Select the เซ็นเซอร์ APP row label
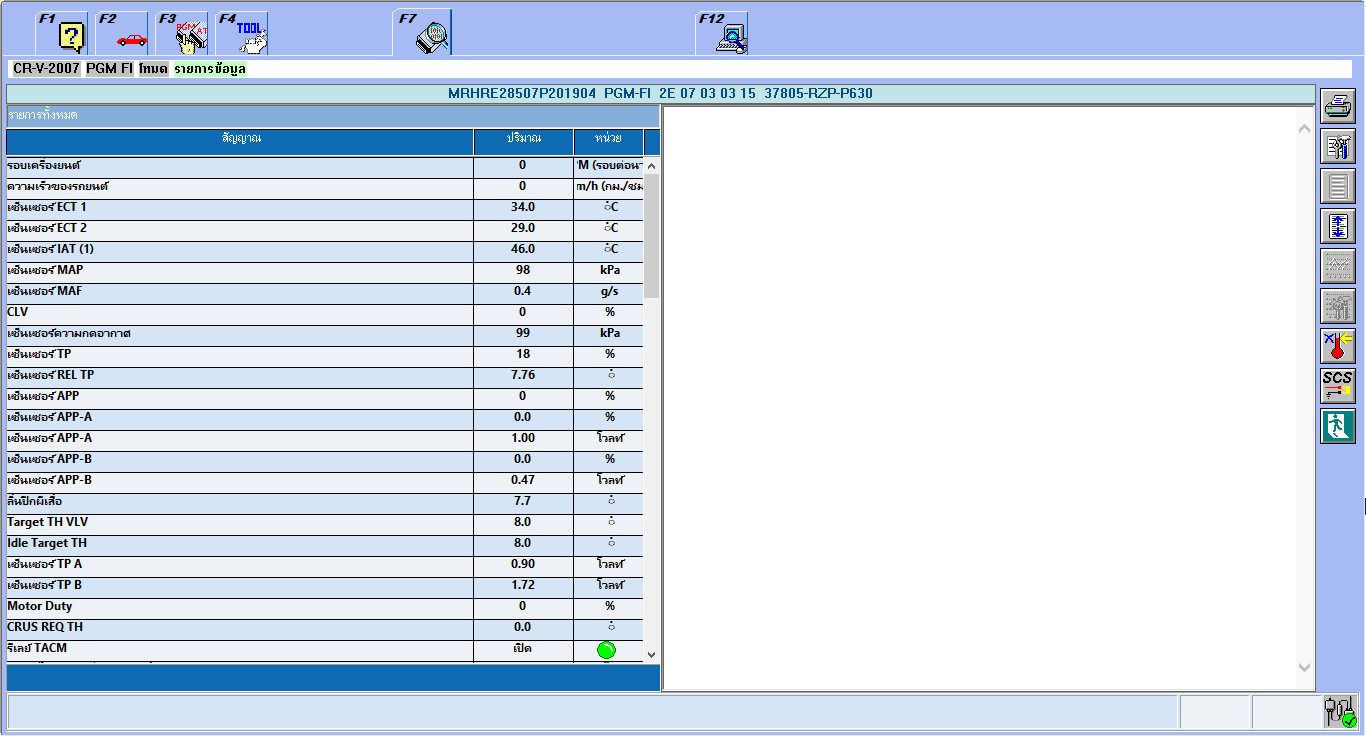The width and height of the screenshot is (1366, 737). (x=43, y=397)
